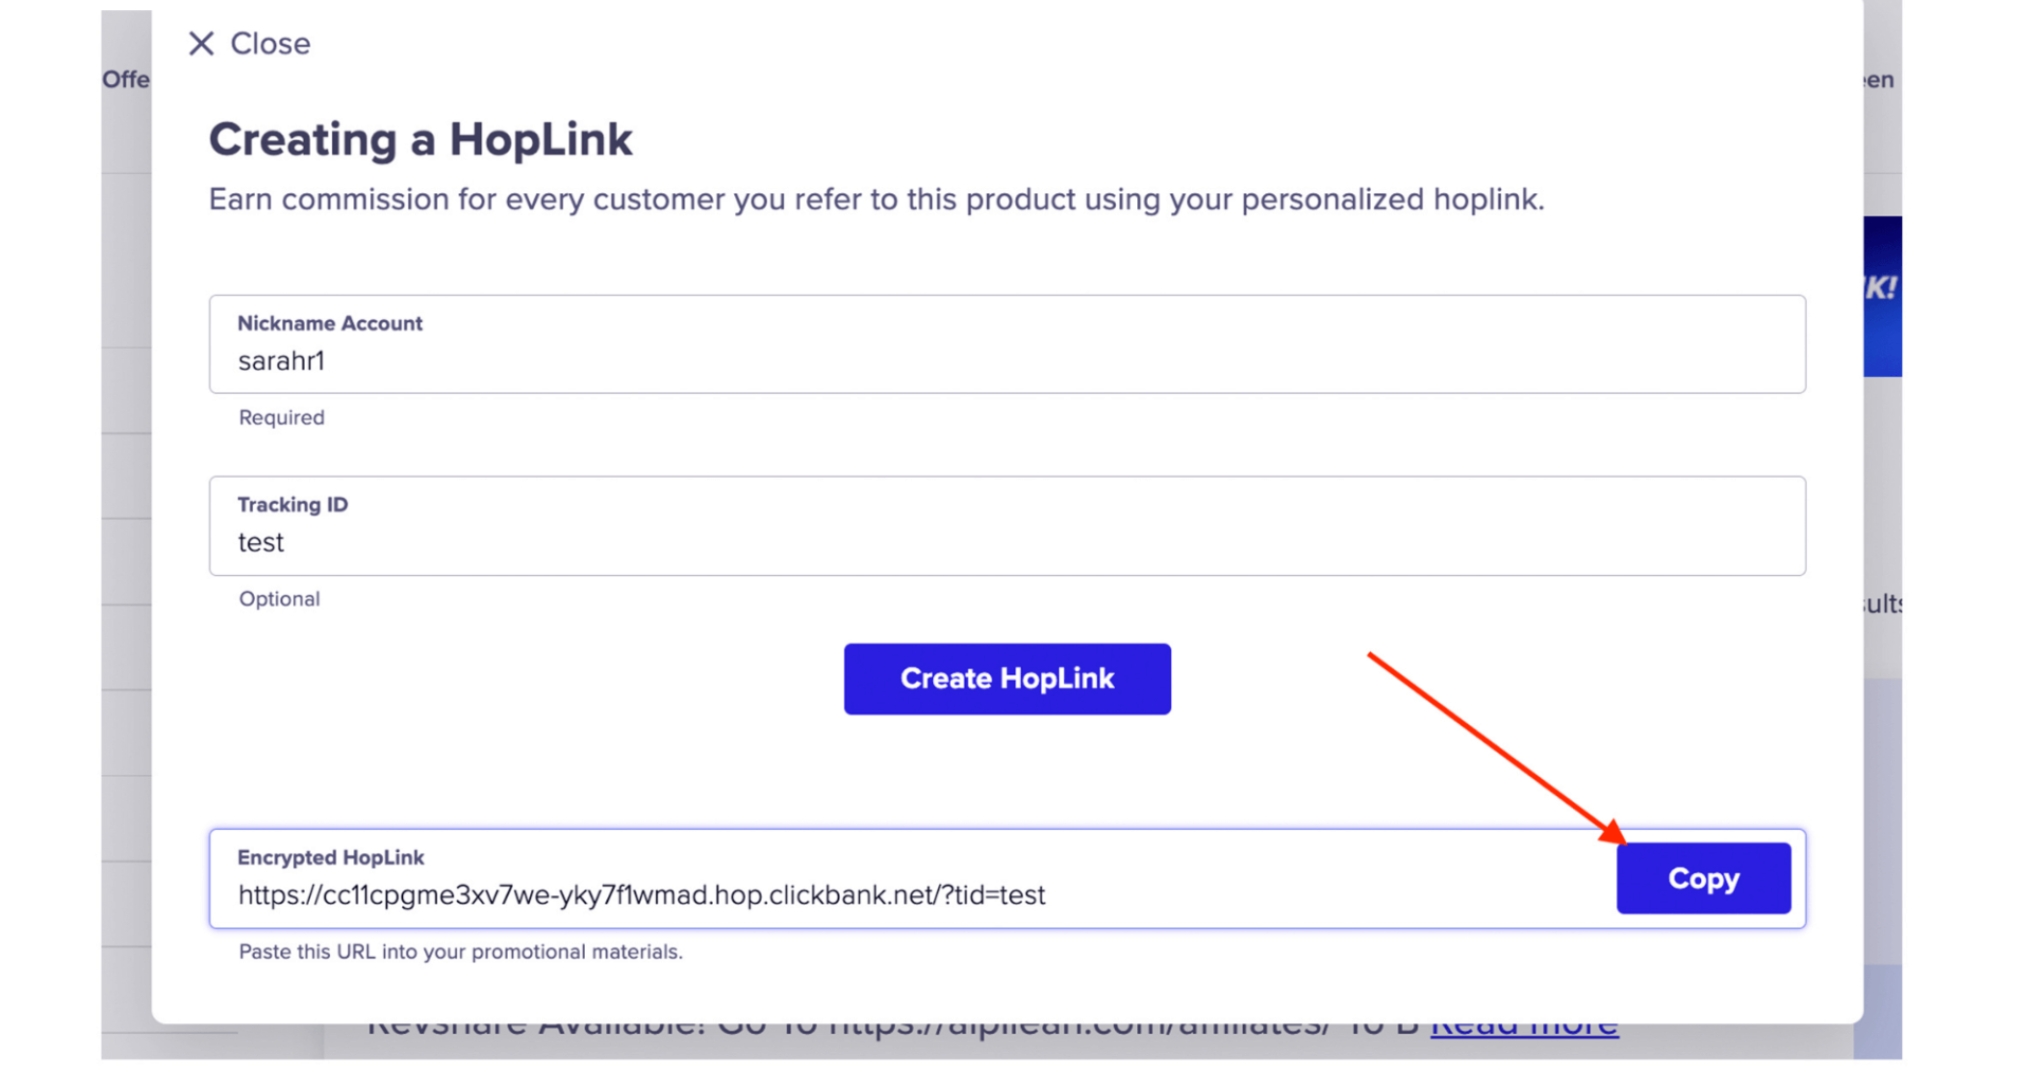Click the "sarahr1" nickname value
Image resolution: width=2031 pixels, height=1081 pixels.
click(x=281, y=362)
